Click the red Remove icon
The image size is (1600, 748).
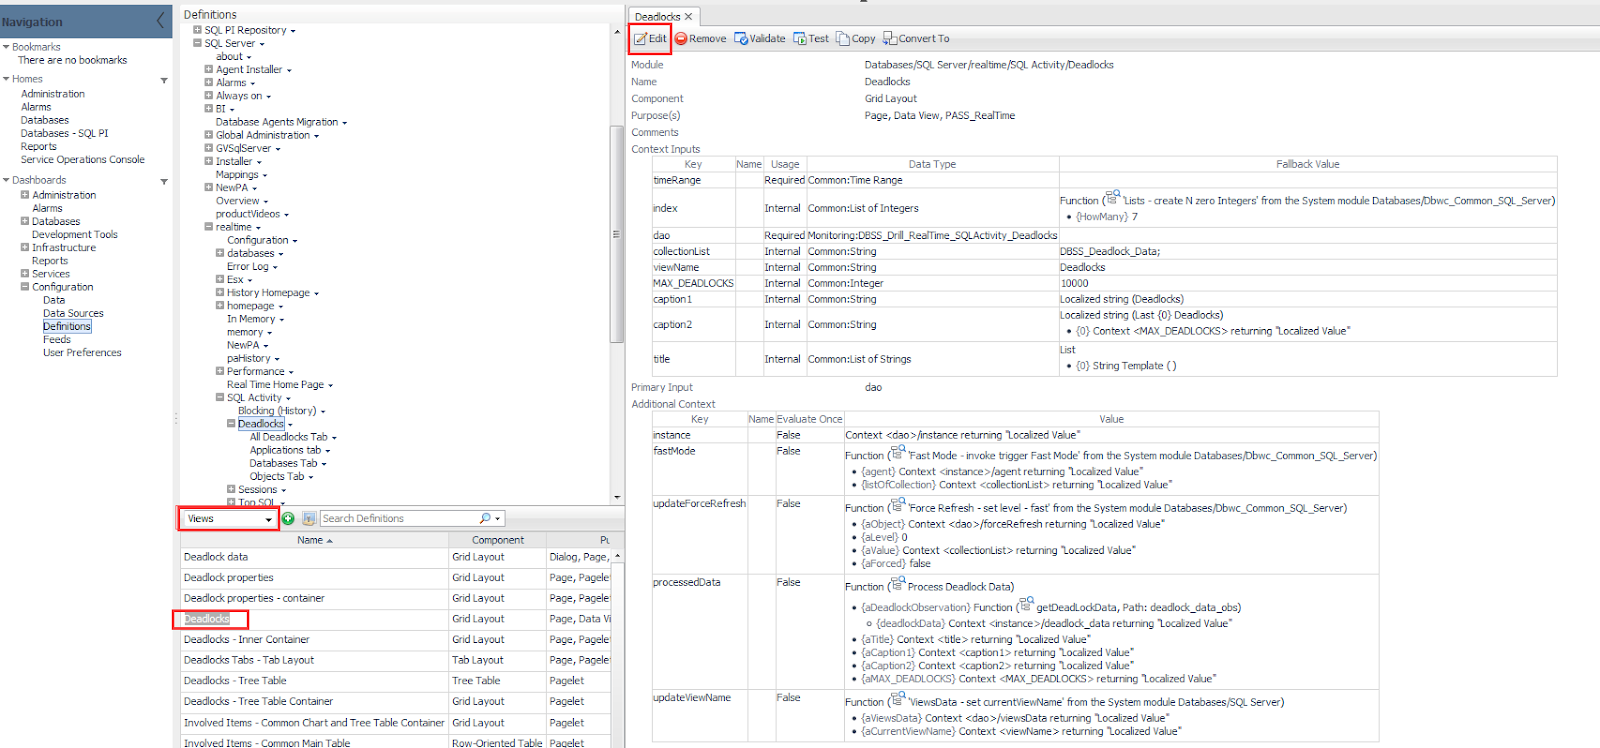[x=681, y=39]
